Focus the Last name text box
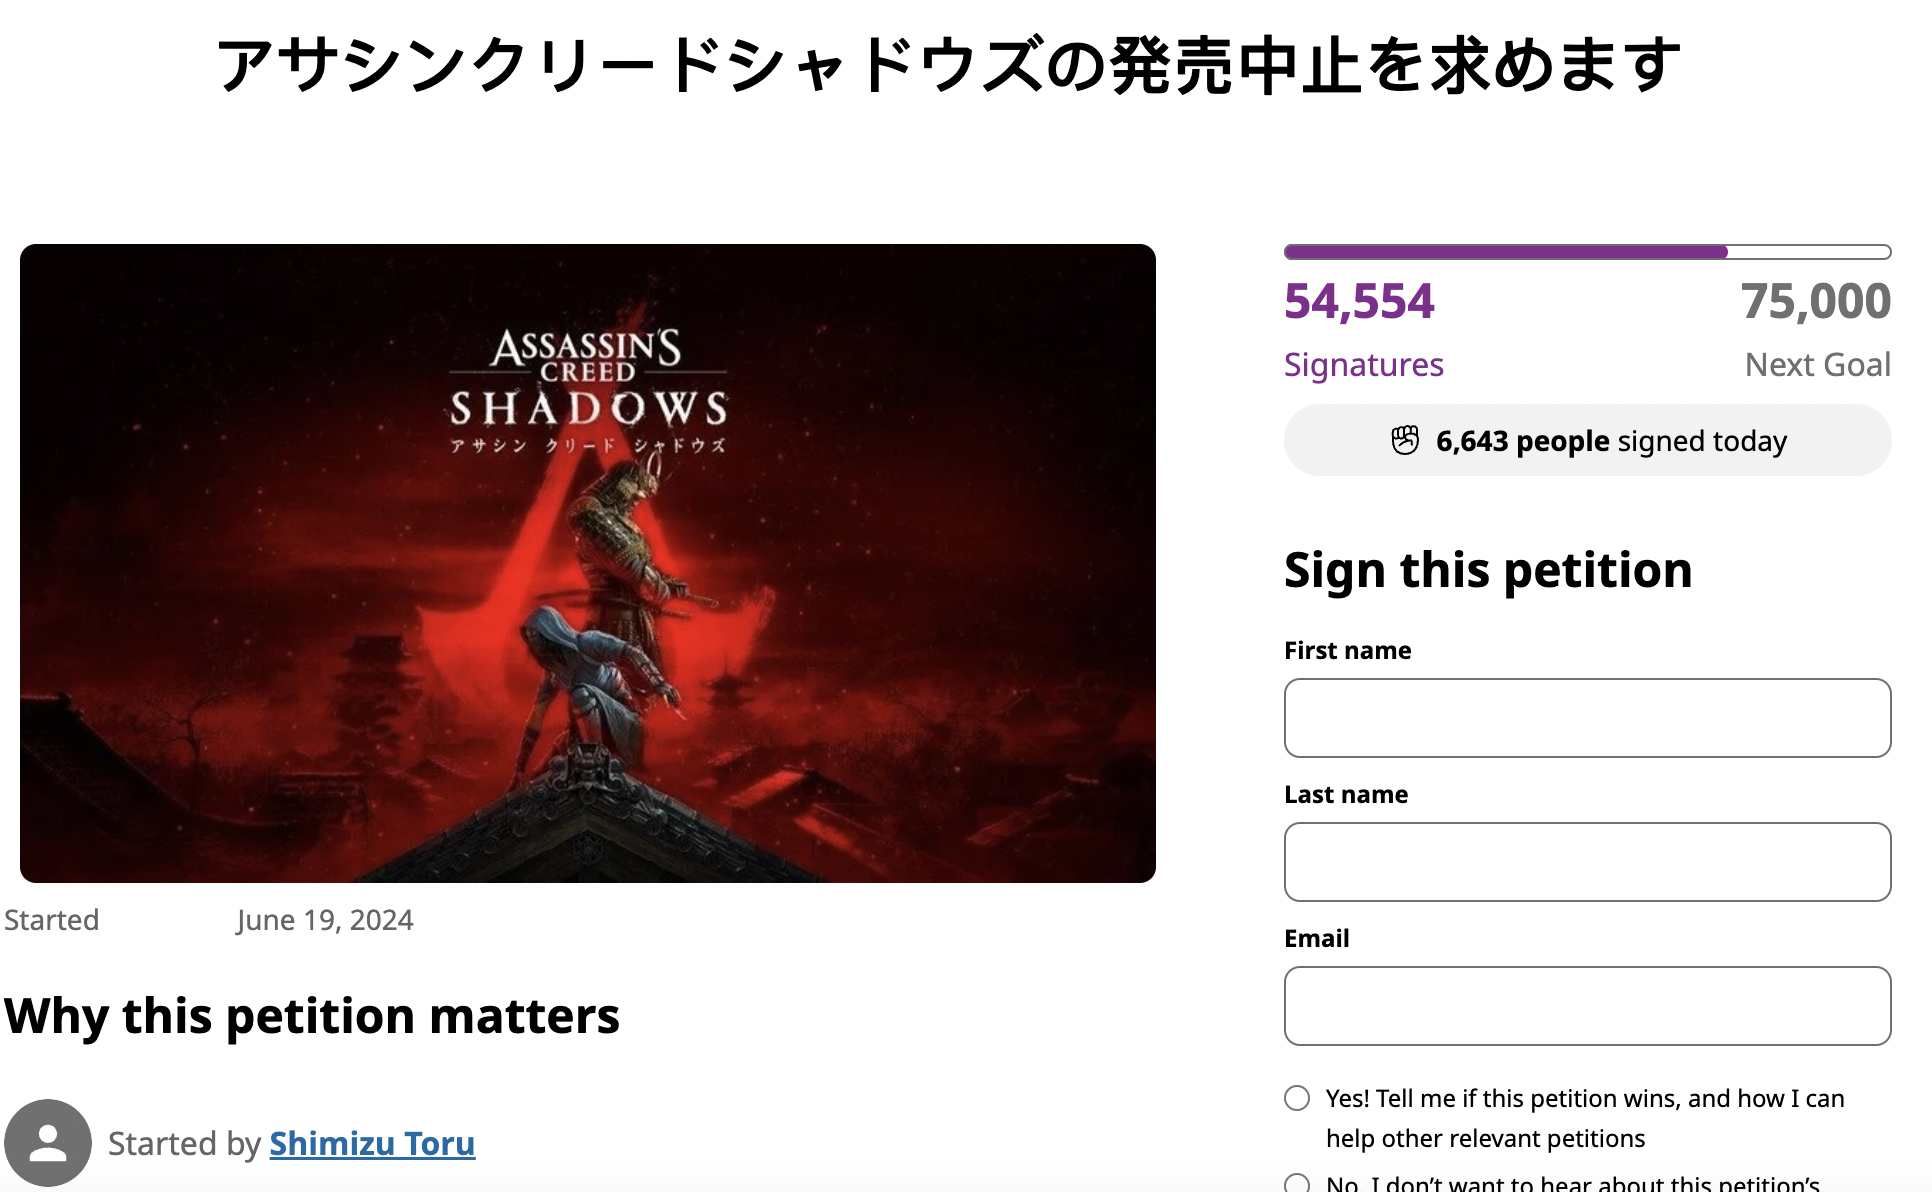Image resolution: width=1932 pixels, height=1192 pixels. pos(1587,862)
